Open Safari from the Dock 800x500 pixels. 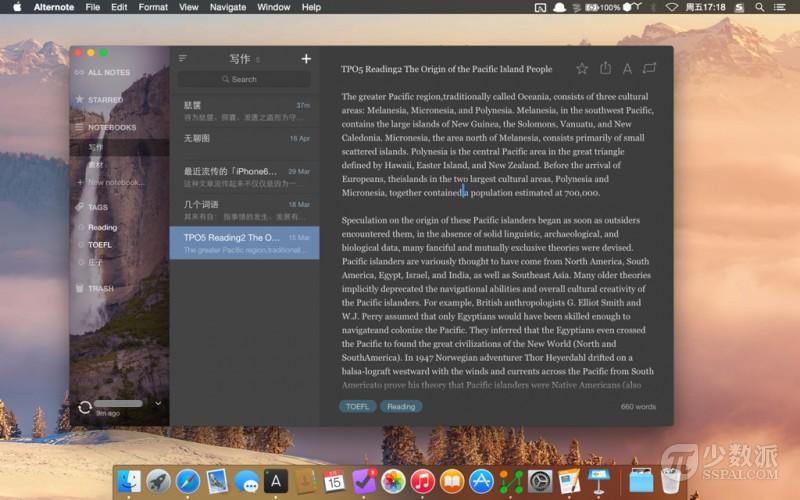click(187, 481)
